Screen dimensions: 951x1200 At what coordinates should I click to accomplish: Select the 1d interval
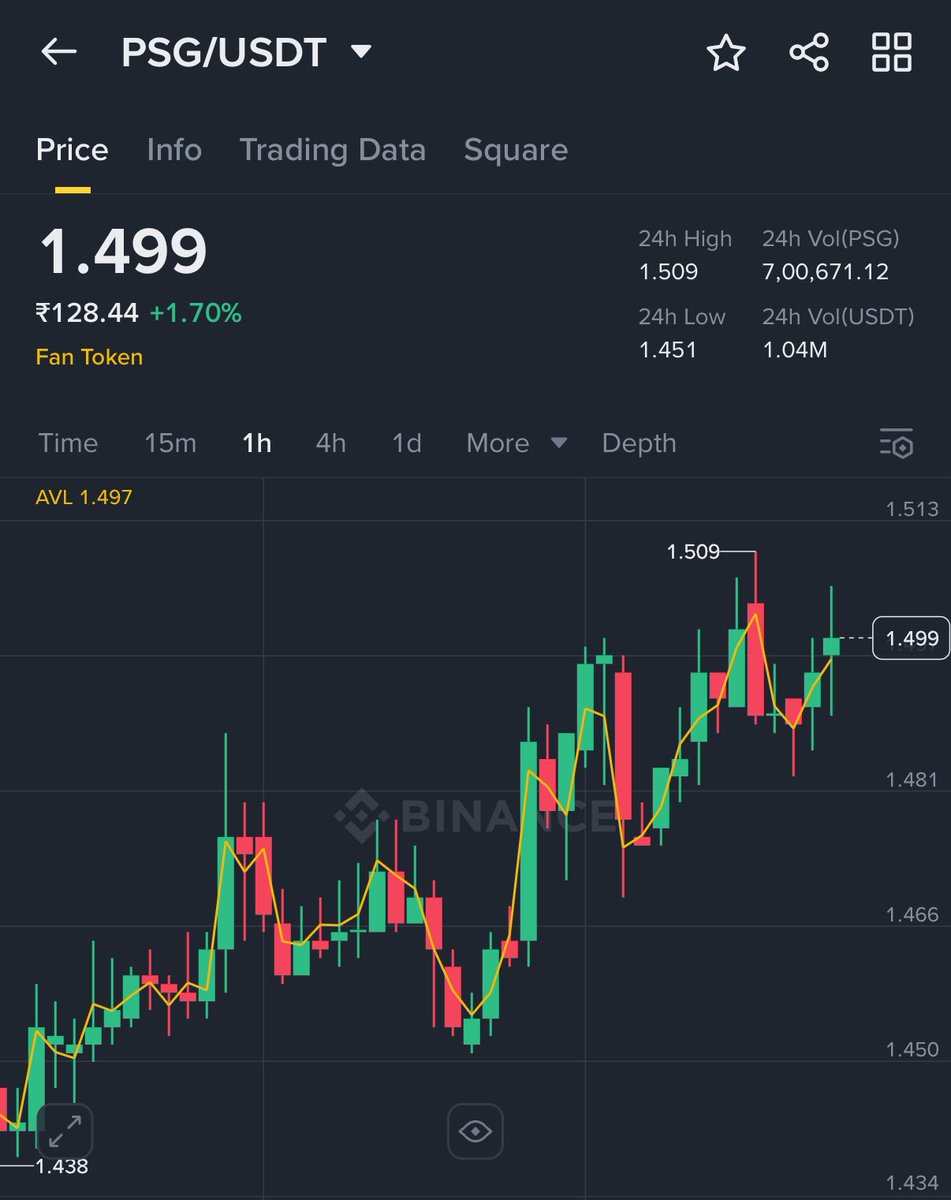(406, 443)
